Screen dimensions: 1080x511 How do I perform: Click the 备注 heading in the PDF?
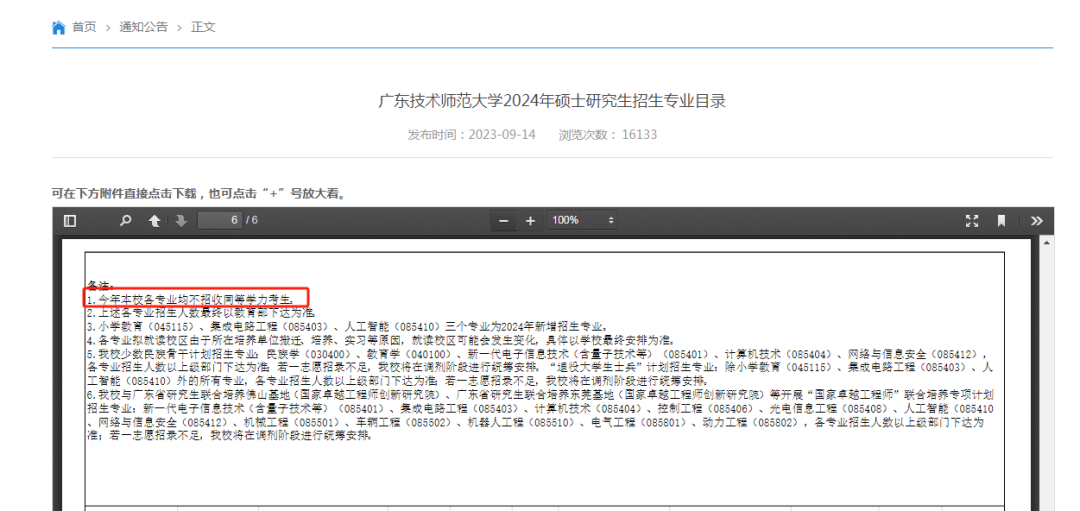point(101,285)
